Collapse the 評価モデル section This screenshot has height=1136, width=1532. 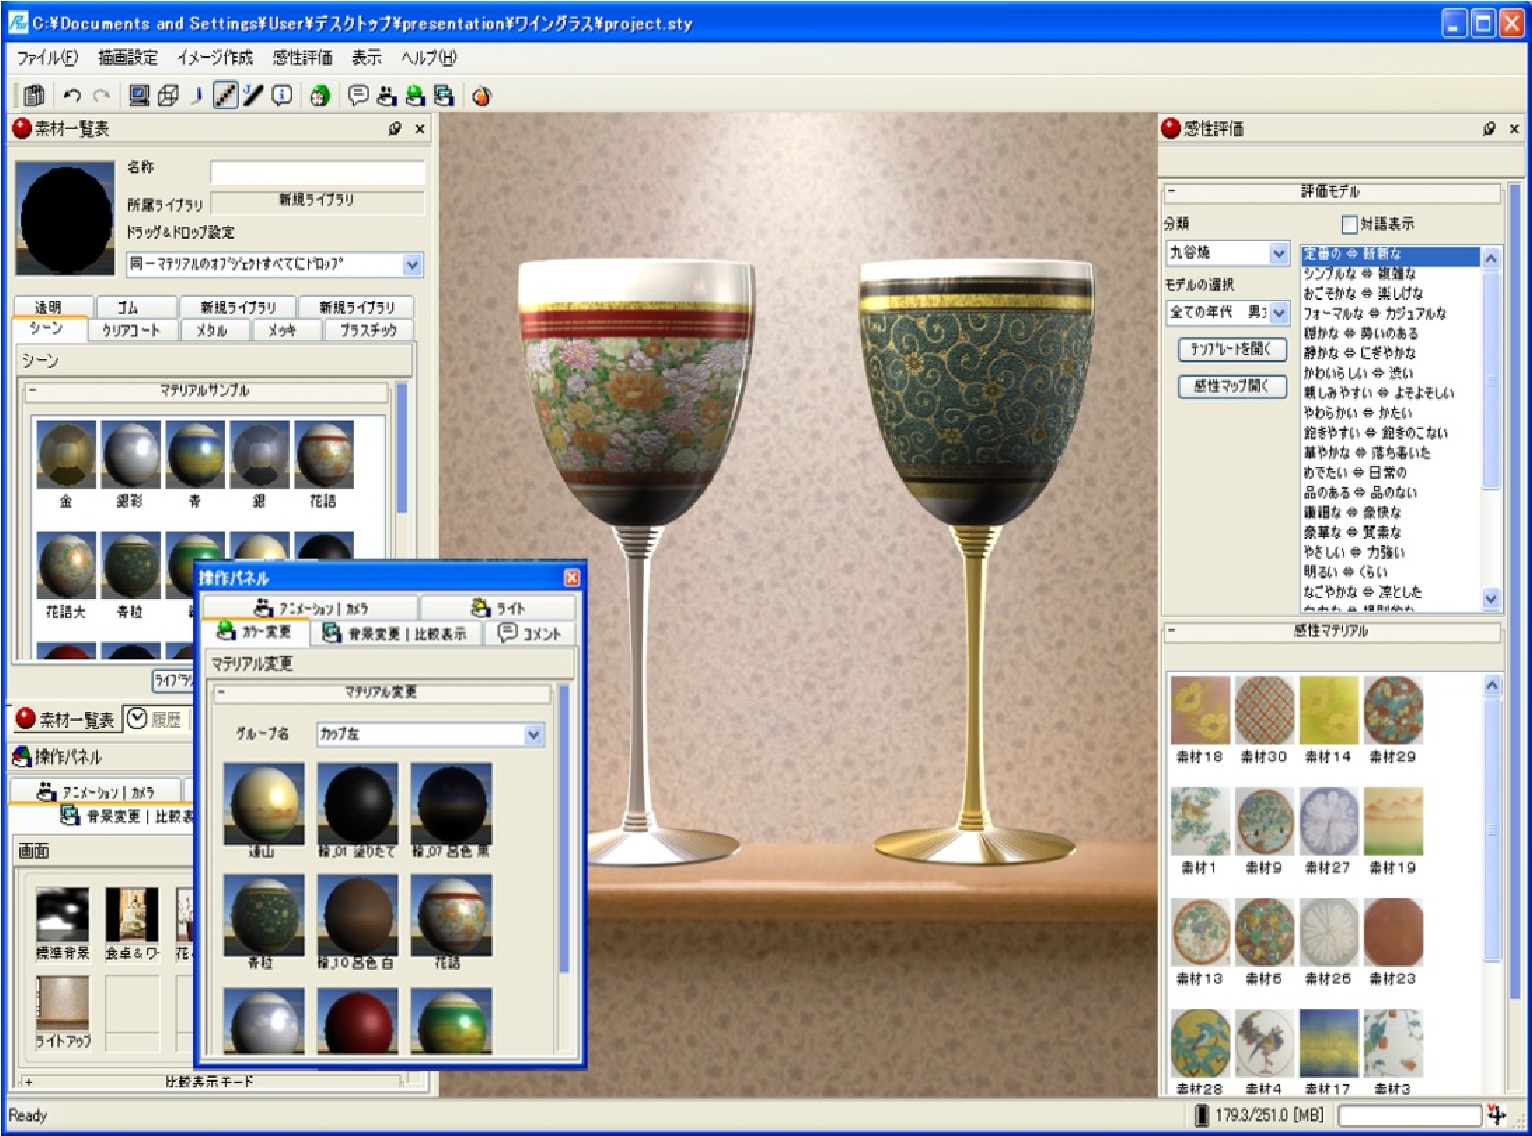1172,191
